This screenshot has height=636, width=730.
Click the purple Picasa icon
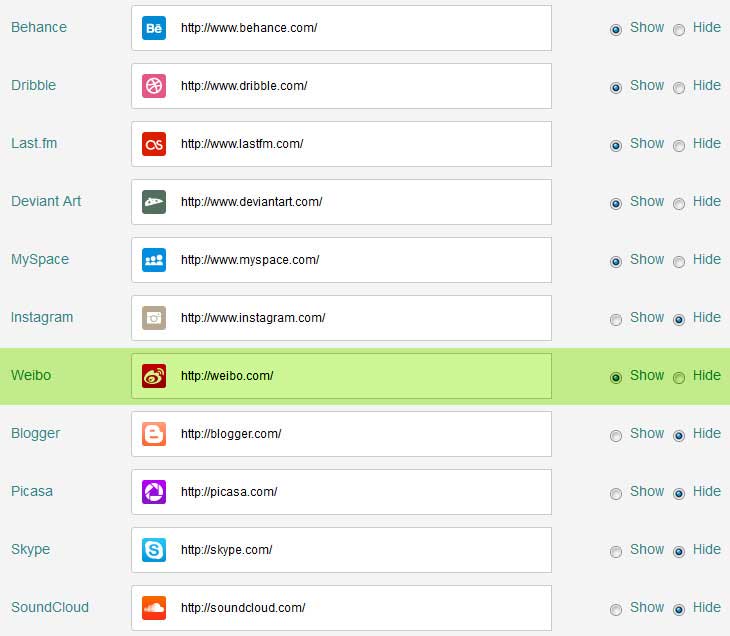click(x=154, y=492)
